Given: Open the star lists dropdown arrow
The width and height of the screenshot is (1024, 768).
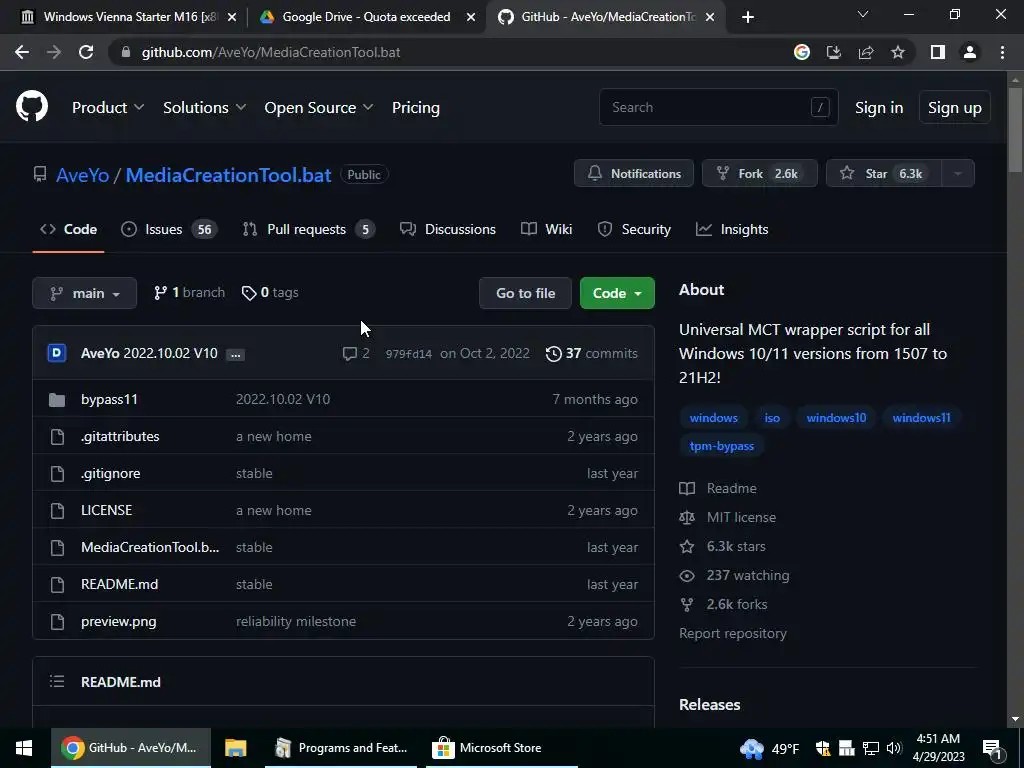Looking at the screenshot, I should [958, 174].
